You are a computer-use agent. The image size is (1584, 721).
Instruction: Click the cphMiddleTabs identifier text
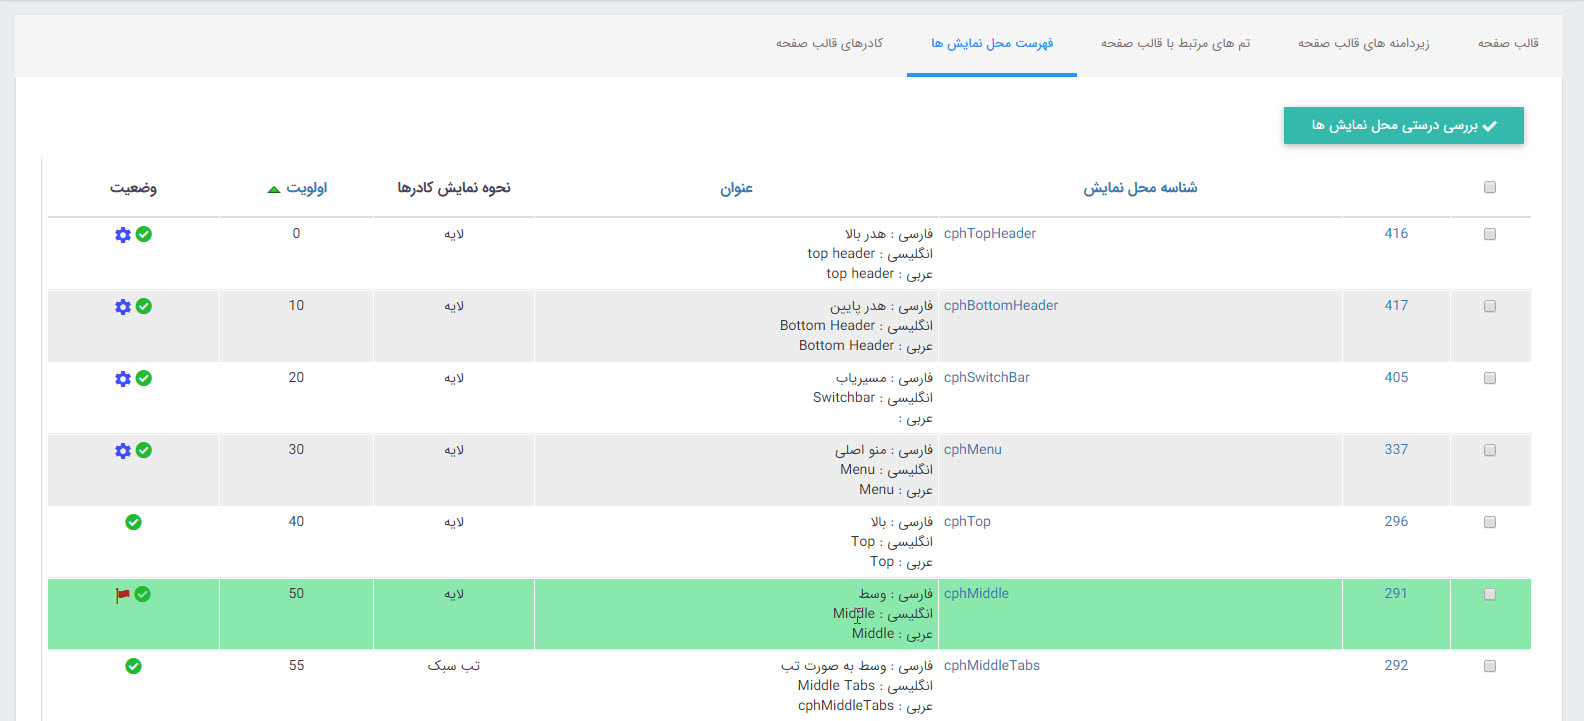pyautogui.click(x=991, y=665)
